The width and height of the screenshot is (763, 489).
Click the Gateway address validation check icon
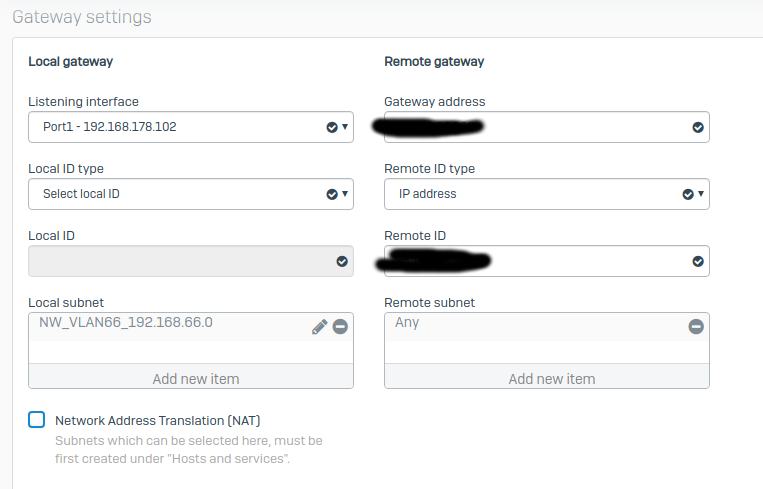pyautogui.click(x=698, y=127)
